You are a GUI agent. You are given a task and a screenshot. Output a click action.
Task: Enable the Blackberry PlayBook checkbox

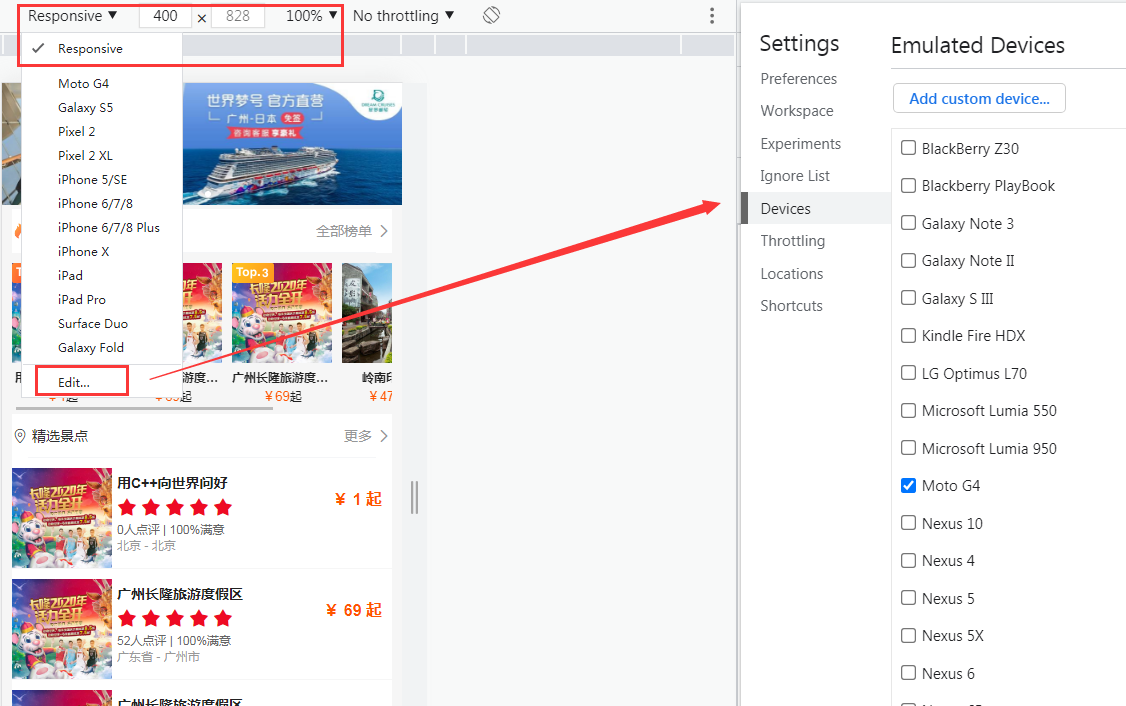coord(908,185)
